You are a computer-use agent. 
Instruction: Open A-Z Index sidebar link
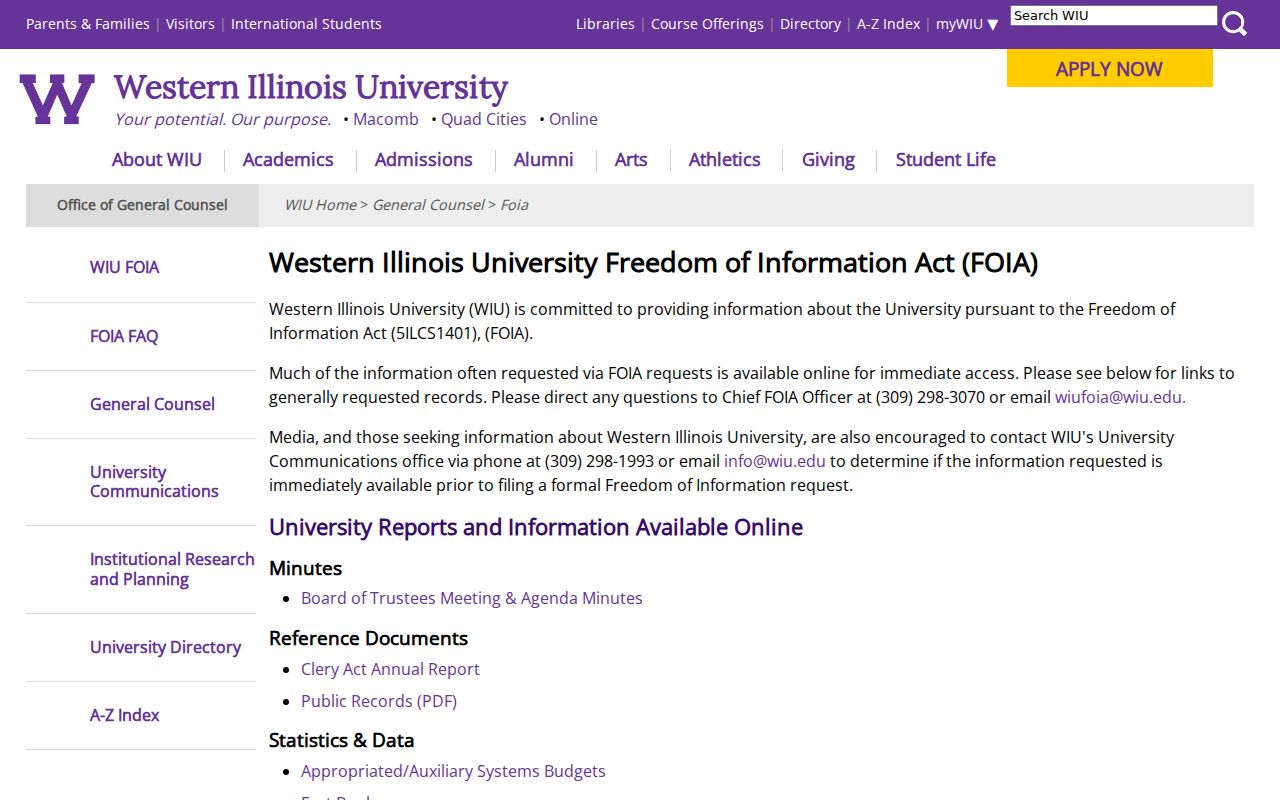point(124,715)
